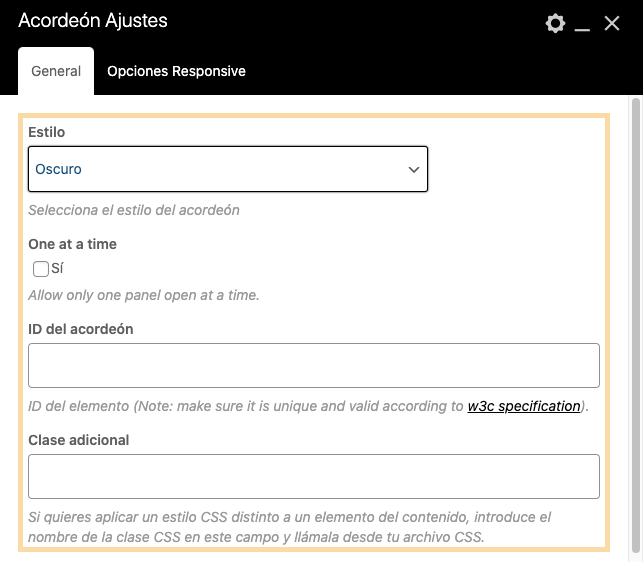Click the Acordeón Ajustes title text
643x562 pixels.
tap(93, 21)
